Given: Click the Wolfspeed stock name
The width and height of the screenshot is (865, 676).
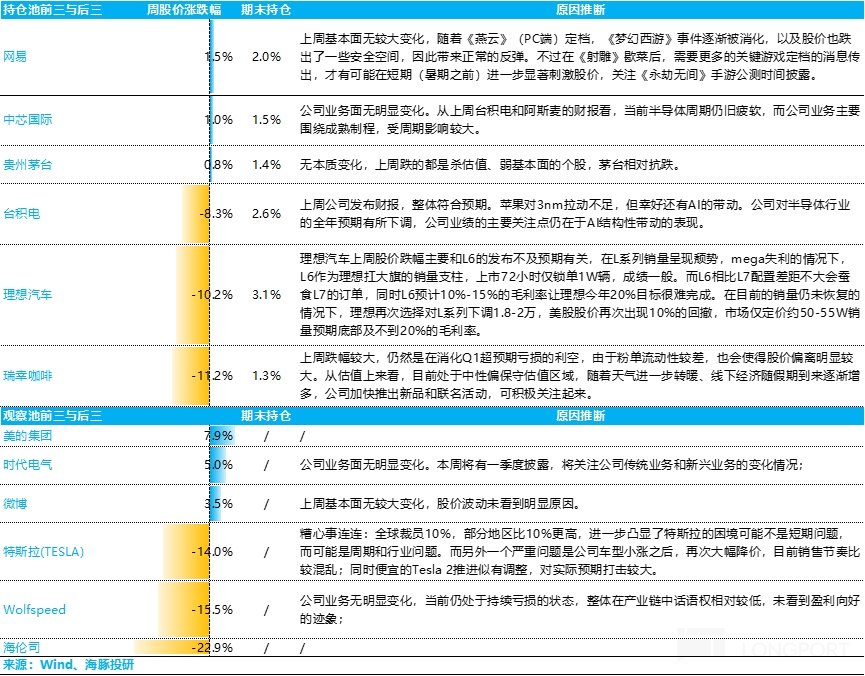Looking at the screenshot, I should click(34, 610).
